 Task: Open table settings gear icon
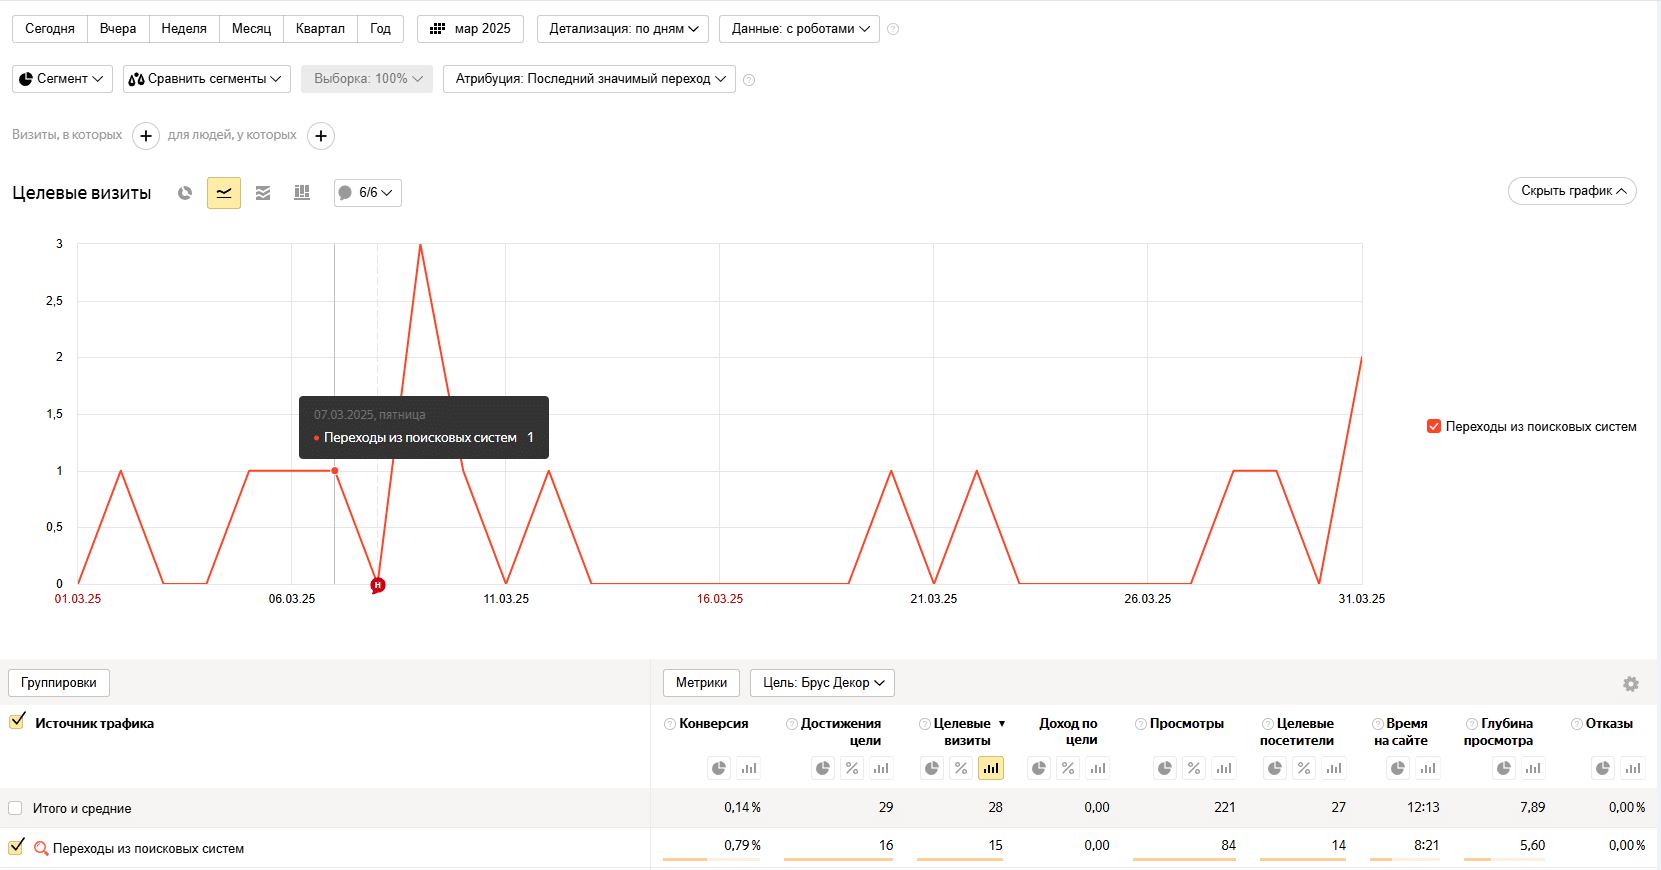[x=1630, y=684]
